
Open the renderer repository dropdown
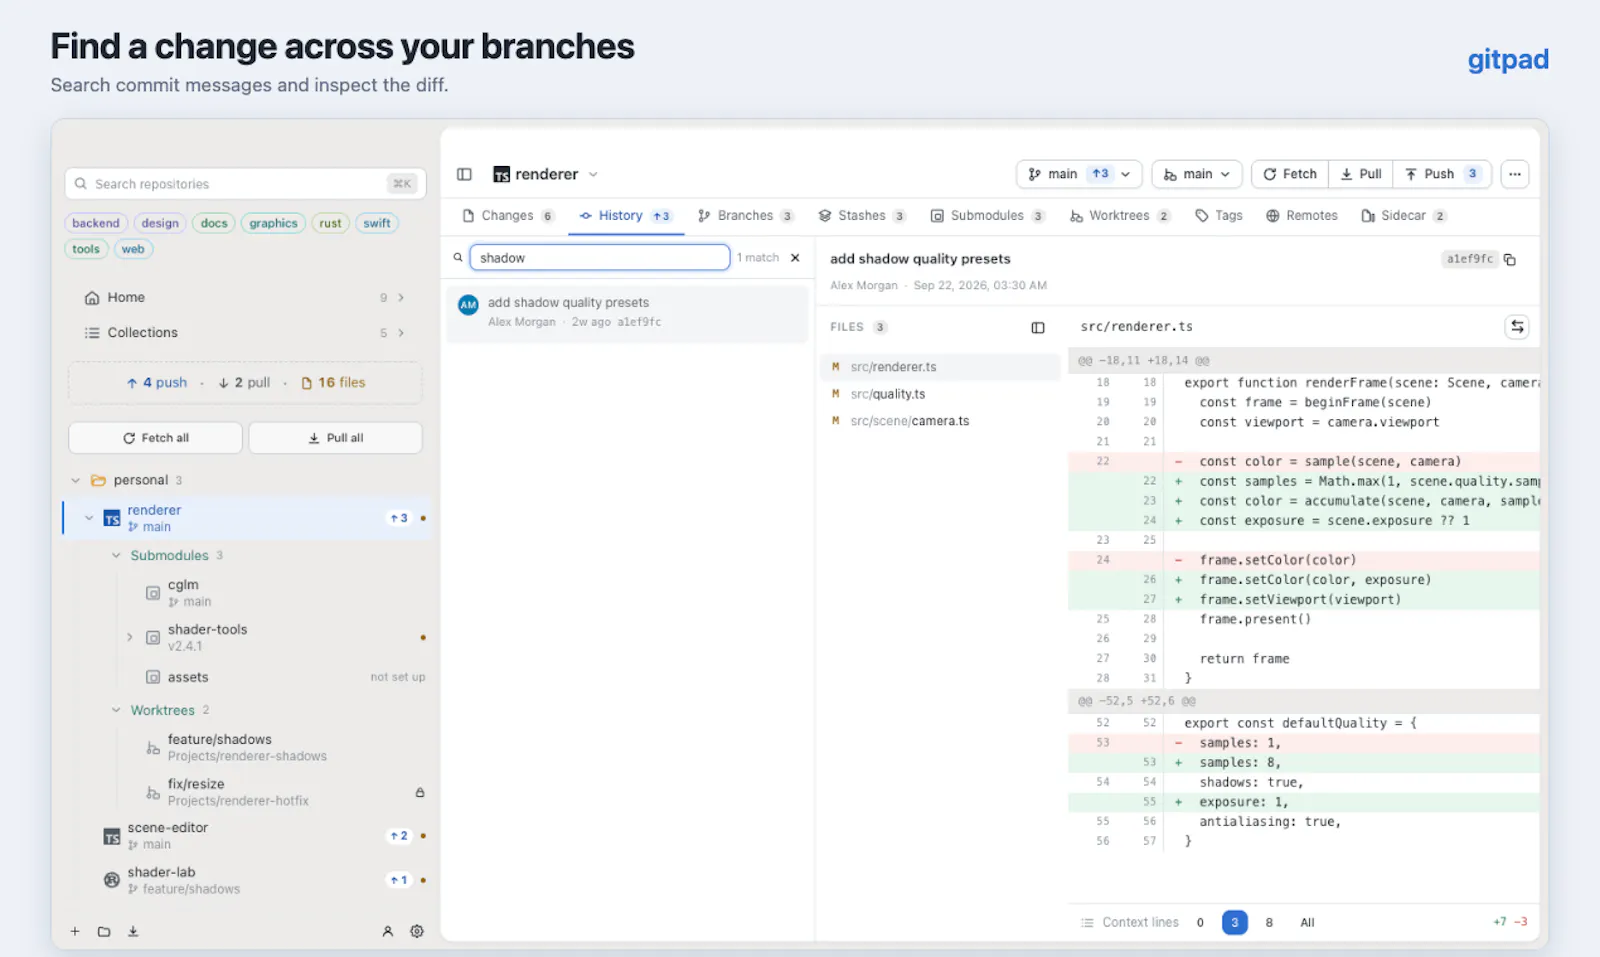click(546, 174)
